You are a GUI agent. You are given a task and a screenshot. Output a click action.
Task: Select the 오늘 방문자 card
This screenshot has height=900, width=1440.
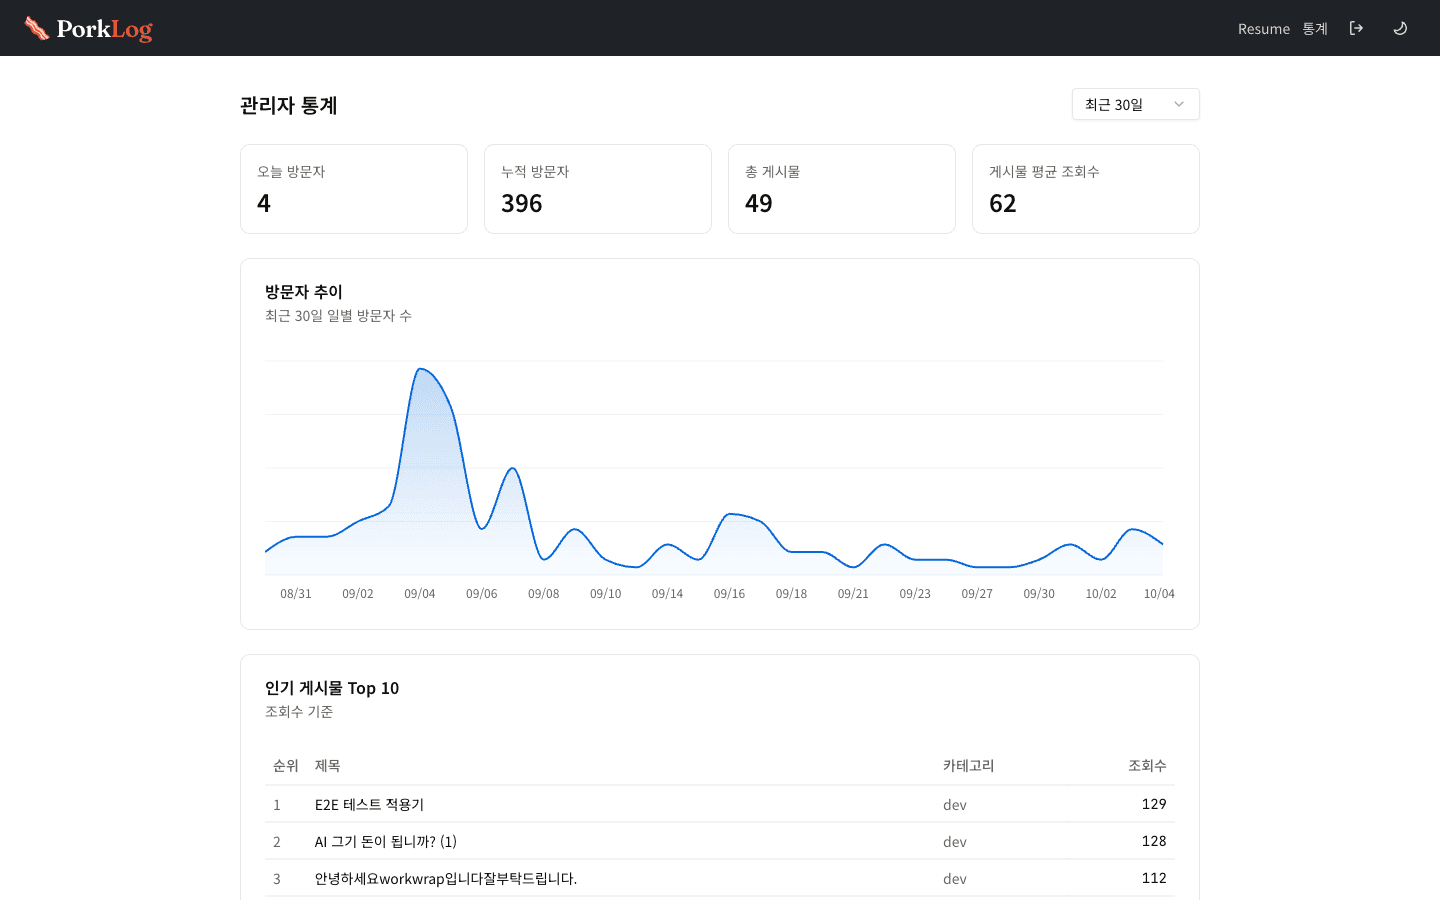(354, 189)
